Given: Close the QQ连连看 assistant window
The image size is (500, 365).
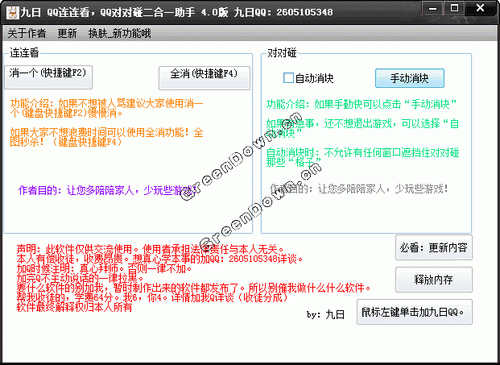Looking at the screenshot, I should coord(480,9).
